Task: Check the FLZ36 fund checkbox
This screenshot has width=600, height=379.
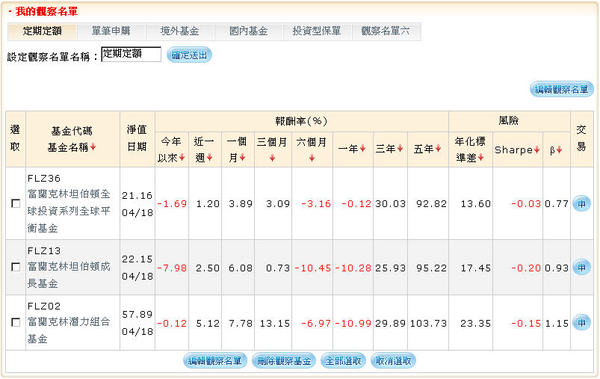Action: pos(16,203)
